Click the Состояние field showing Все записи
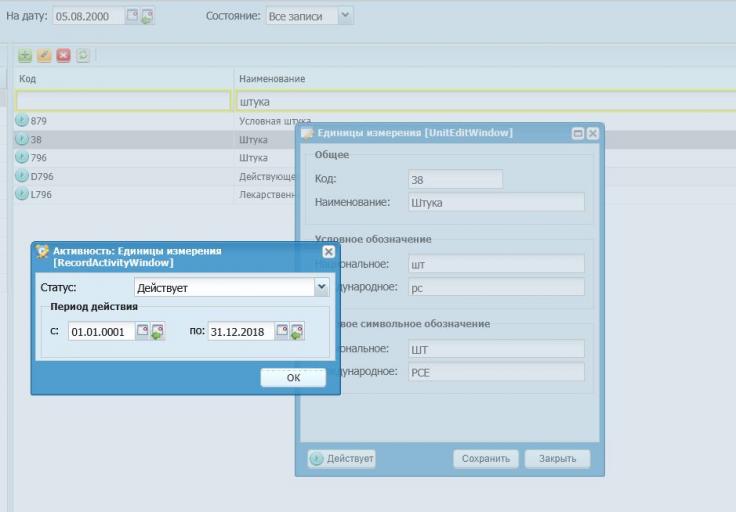The image size is (736, 512). point(302,16)
